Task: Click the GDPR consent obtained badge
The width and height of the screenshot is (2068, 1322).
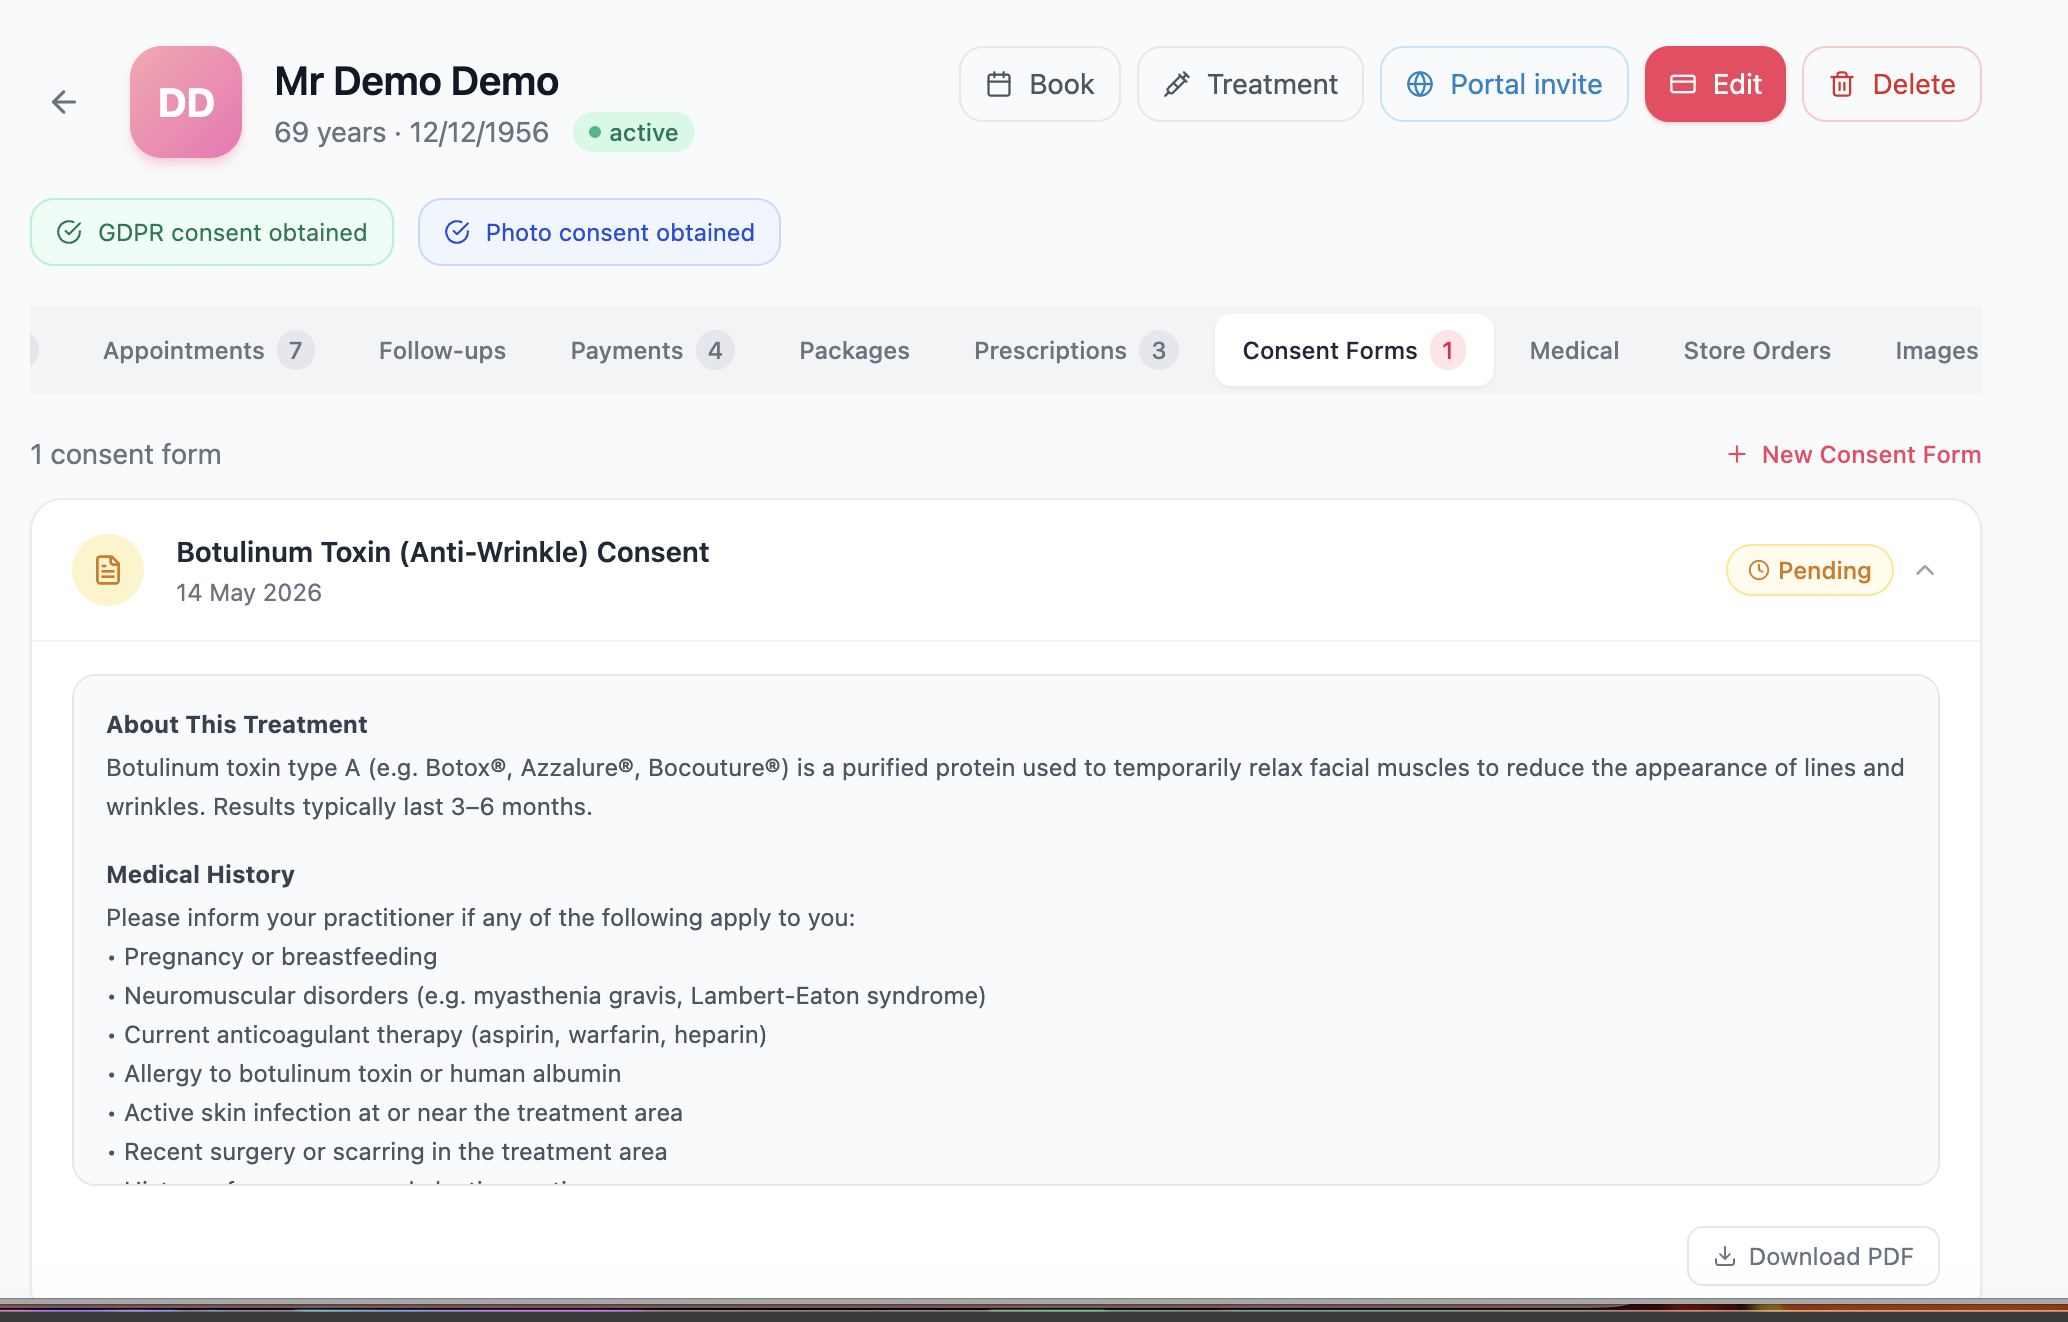Action: click(212, 232)
